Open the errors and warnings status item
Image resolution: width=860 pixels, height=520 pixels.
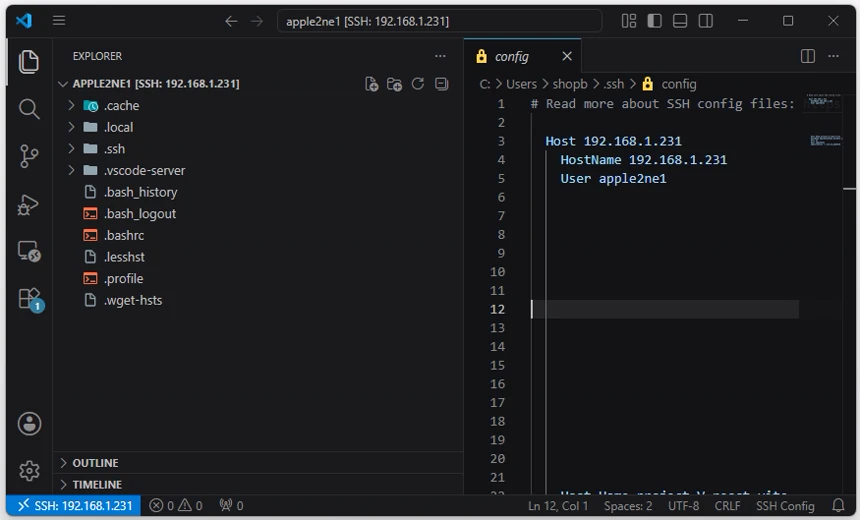pos(176,506)
